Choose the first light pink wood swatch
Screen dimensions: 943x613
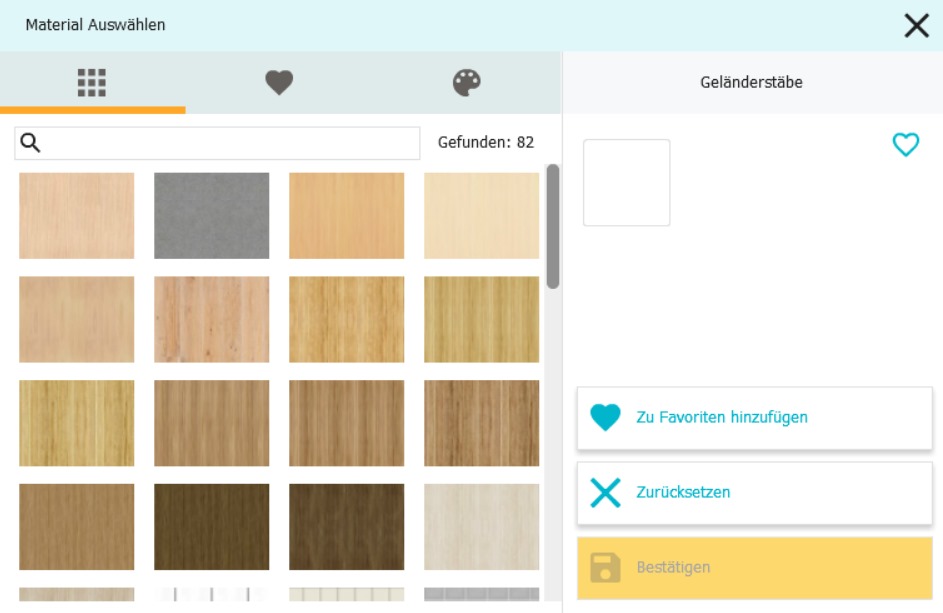point(76,216)
